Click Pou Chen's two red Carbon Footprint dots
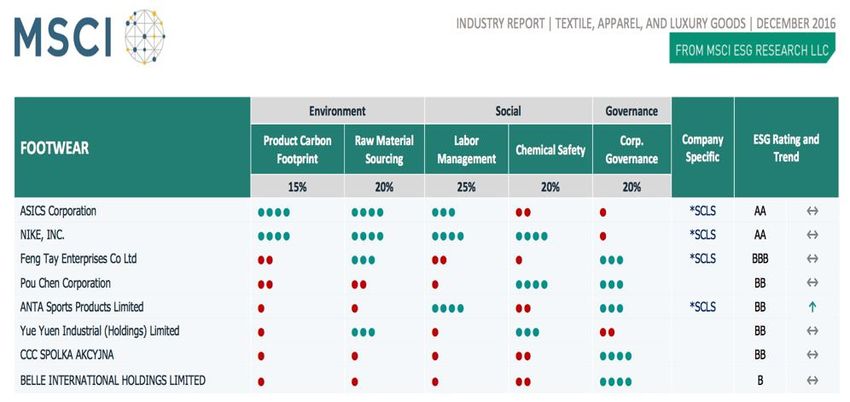This screenshot has width=850, height=402. [265, 284]
